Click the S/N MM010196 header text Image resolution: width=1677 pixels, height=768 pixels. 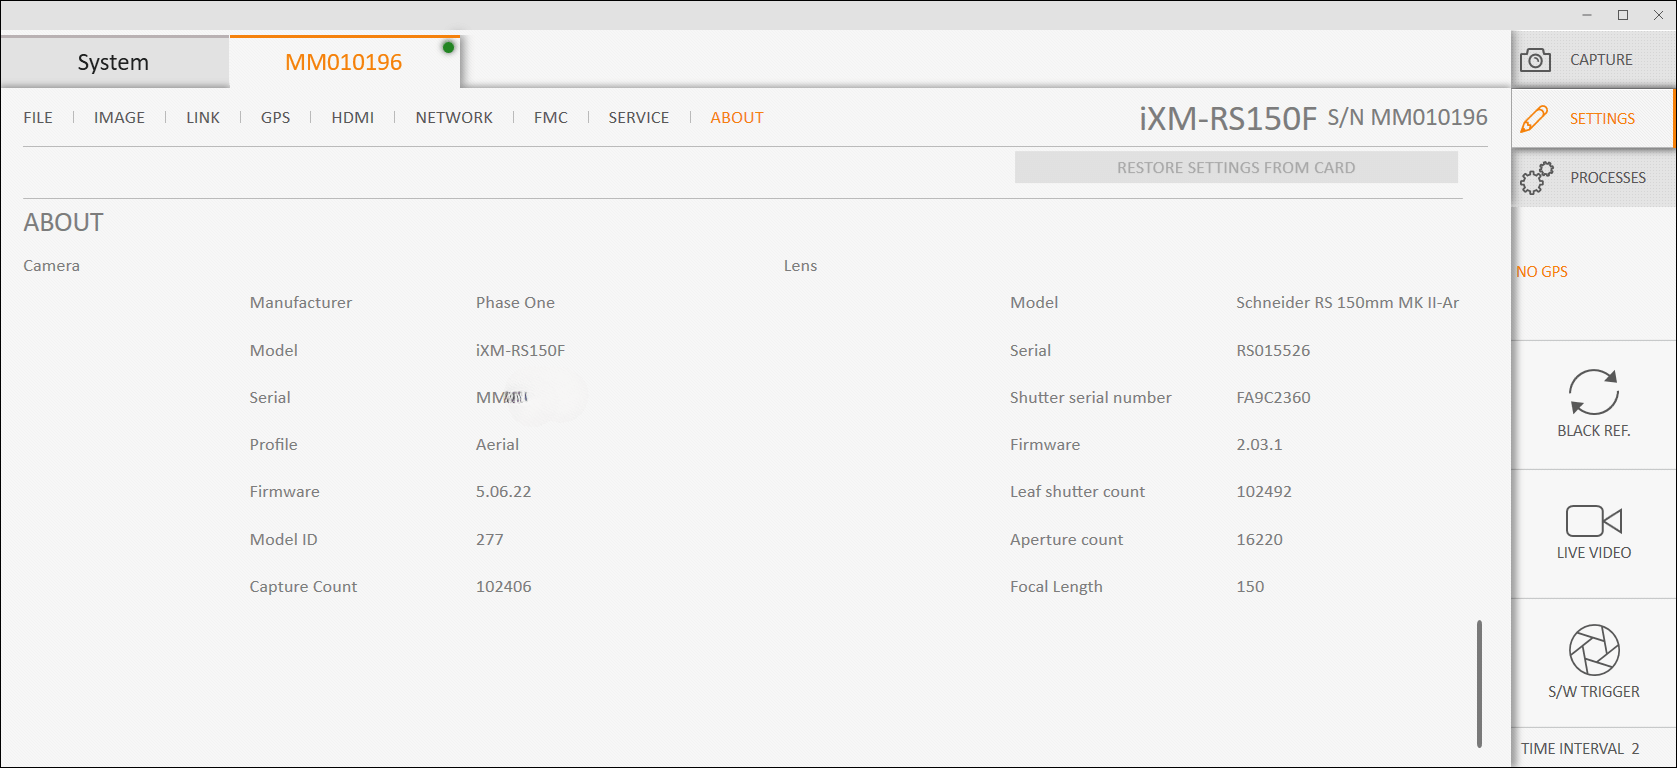[x=1407, y=118]
